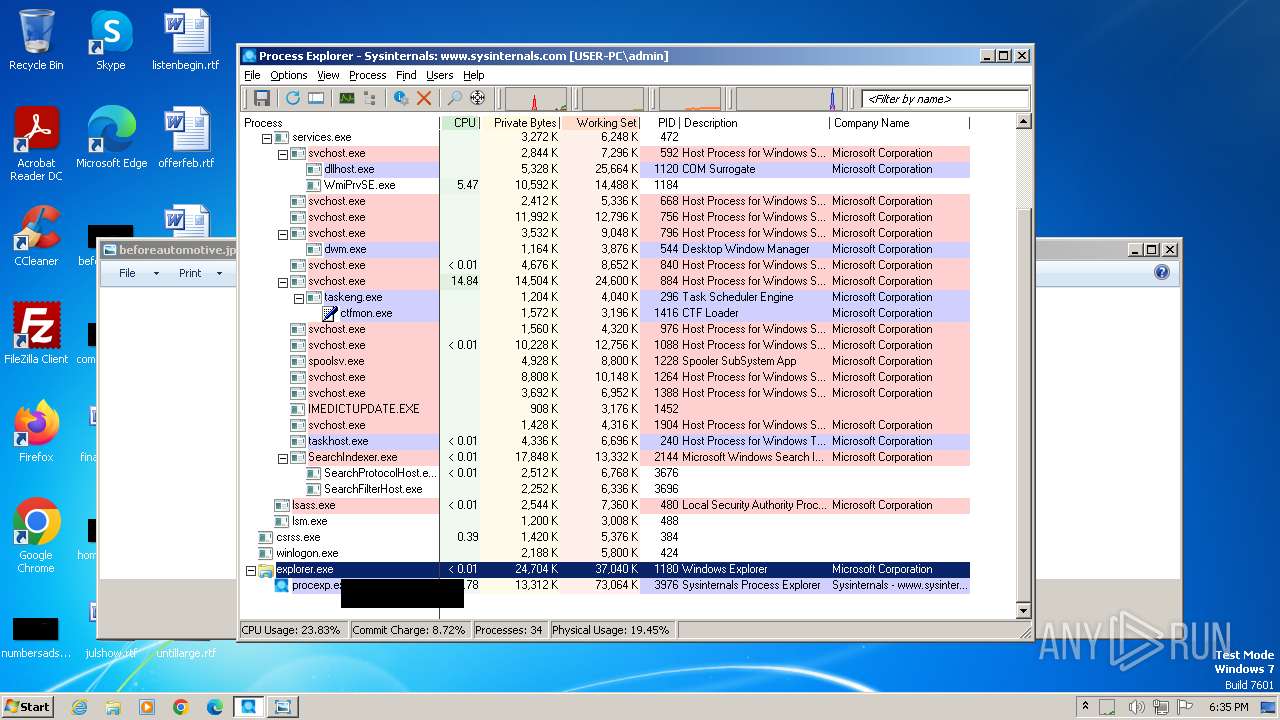Image resolution: width=1280 pixels, height=720 pixels.
Task: Open Recycle Bin desktop icon
Action: coord(36,41)
